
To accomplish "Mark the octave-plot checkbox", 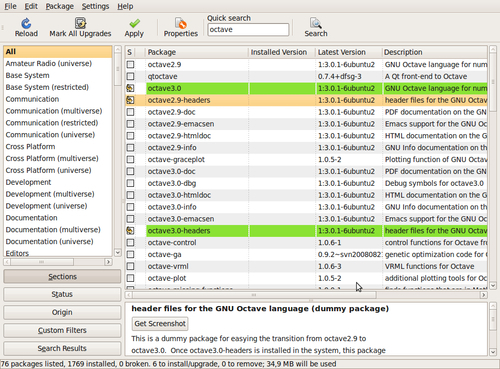I will coord(130,278).
